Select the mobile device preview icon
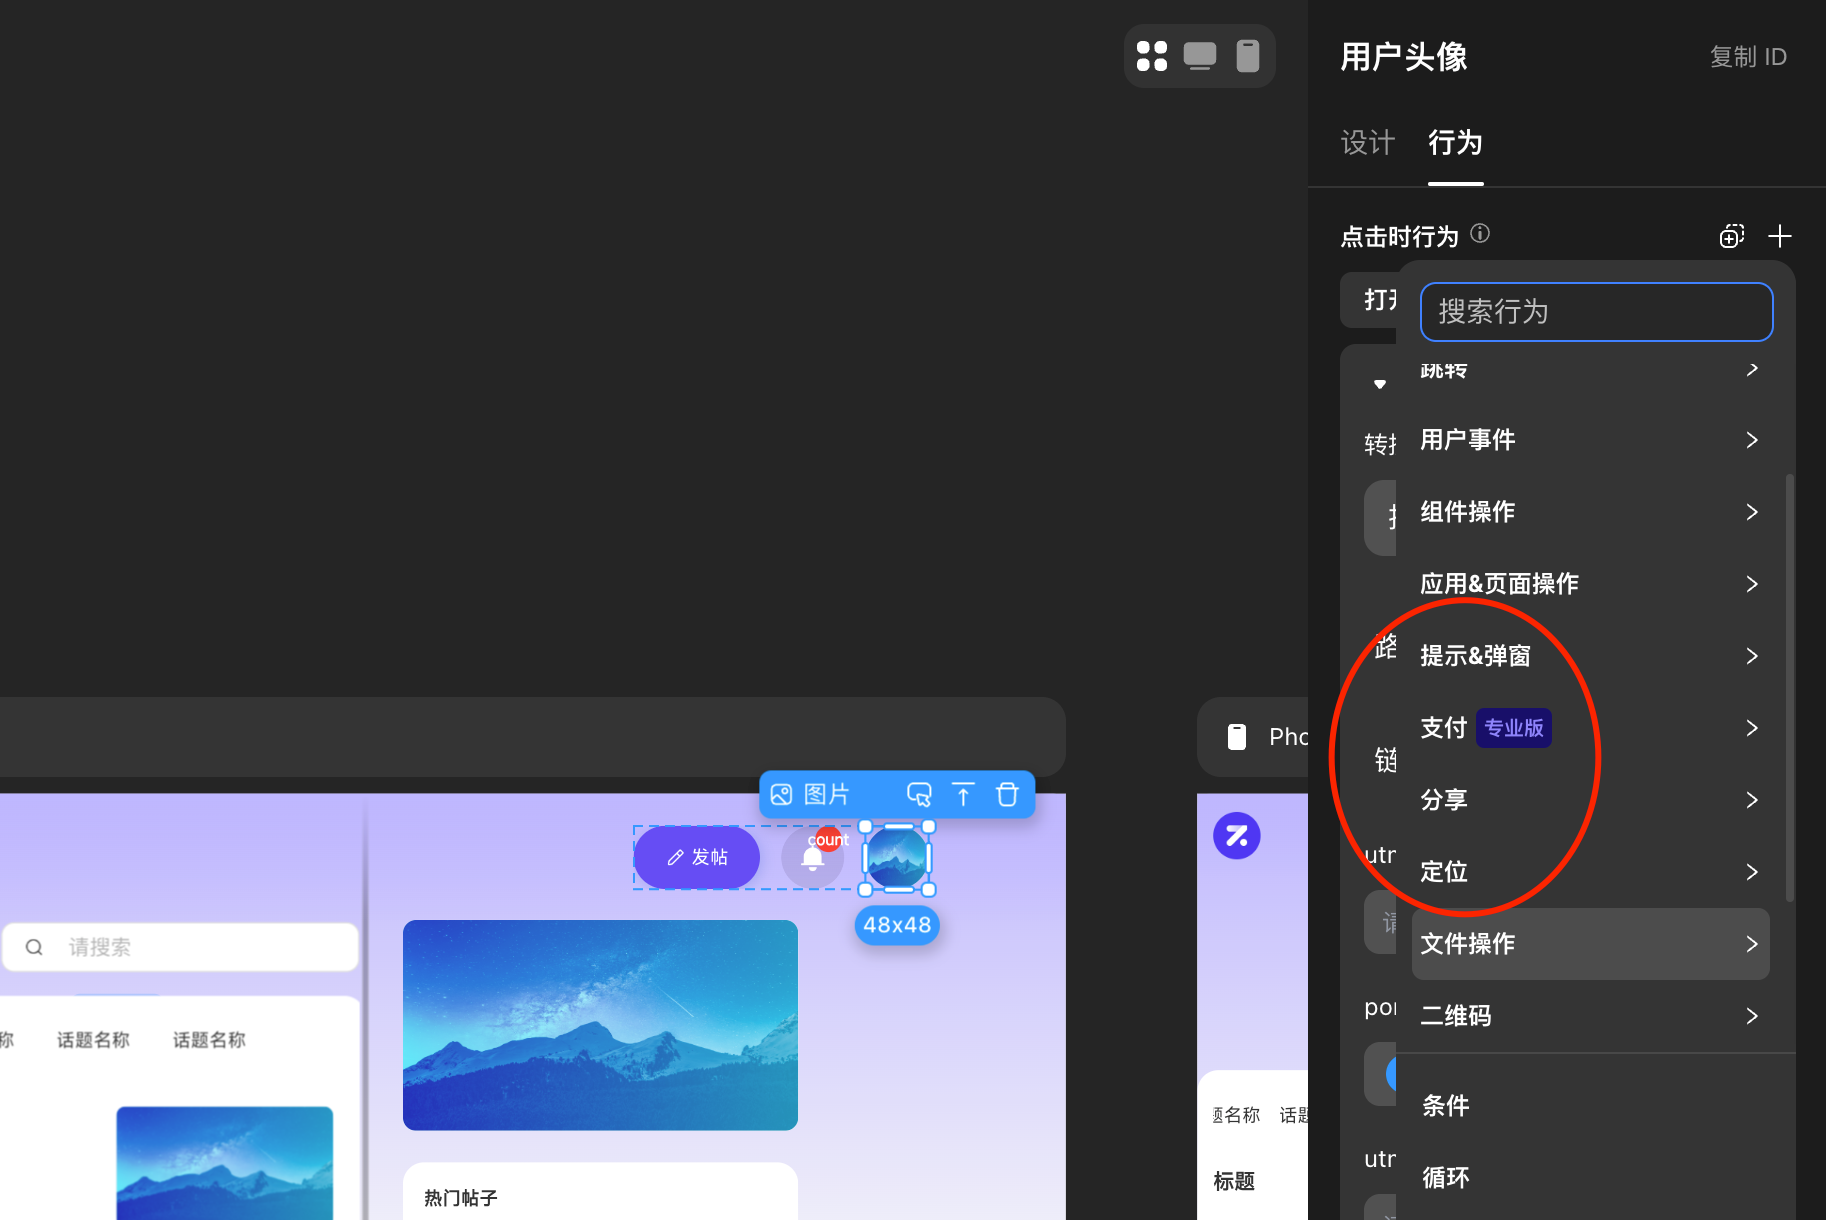 click(x=1247, y=56)
